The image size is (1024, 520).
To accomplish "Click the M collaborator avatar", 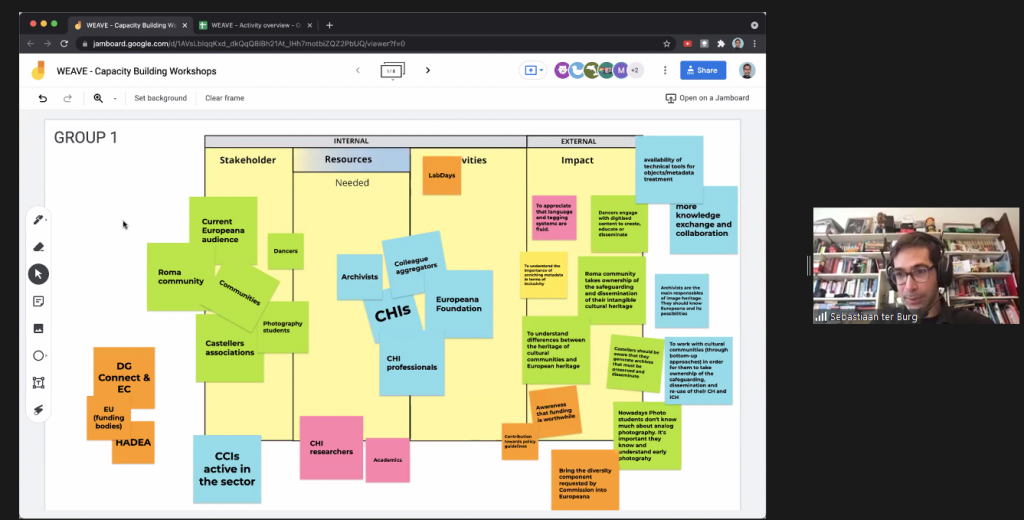I will click(621, 71).
